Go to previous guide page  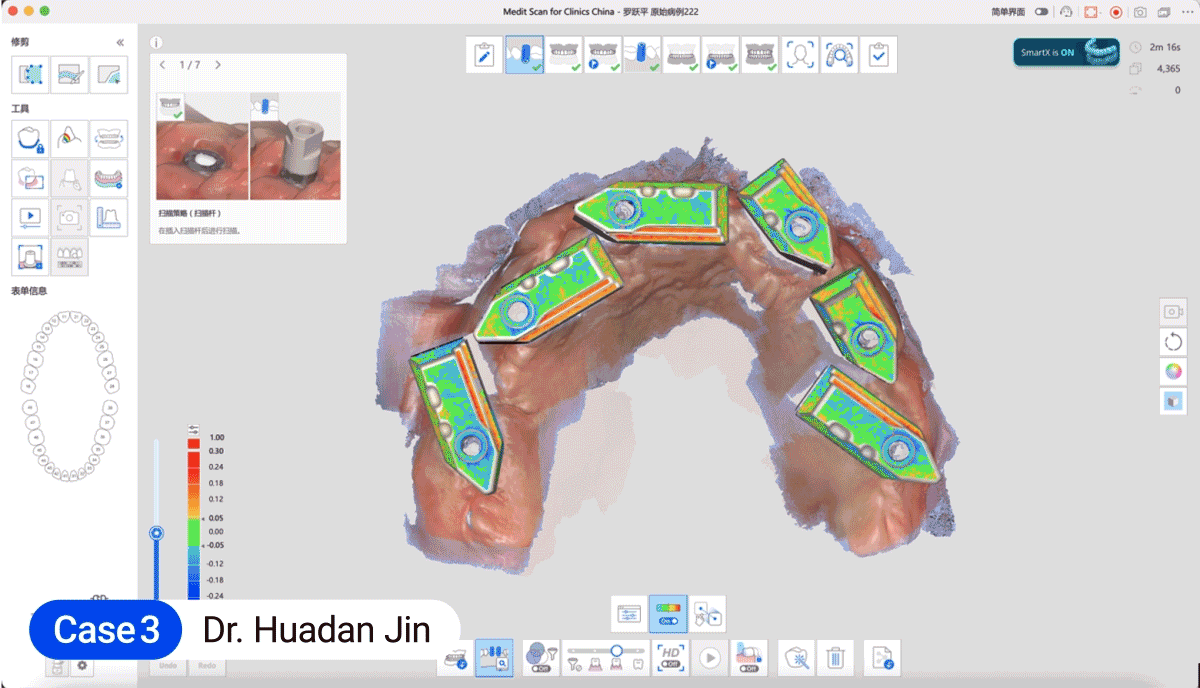[164, 65]
